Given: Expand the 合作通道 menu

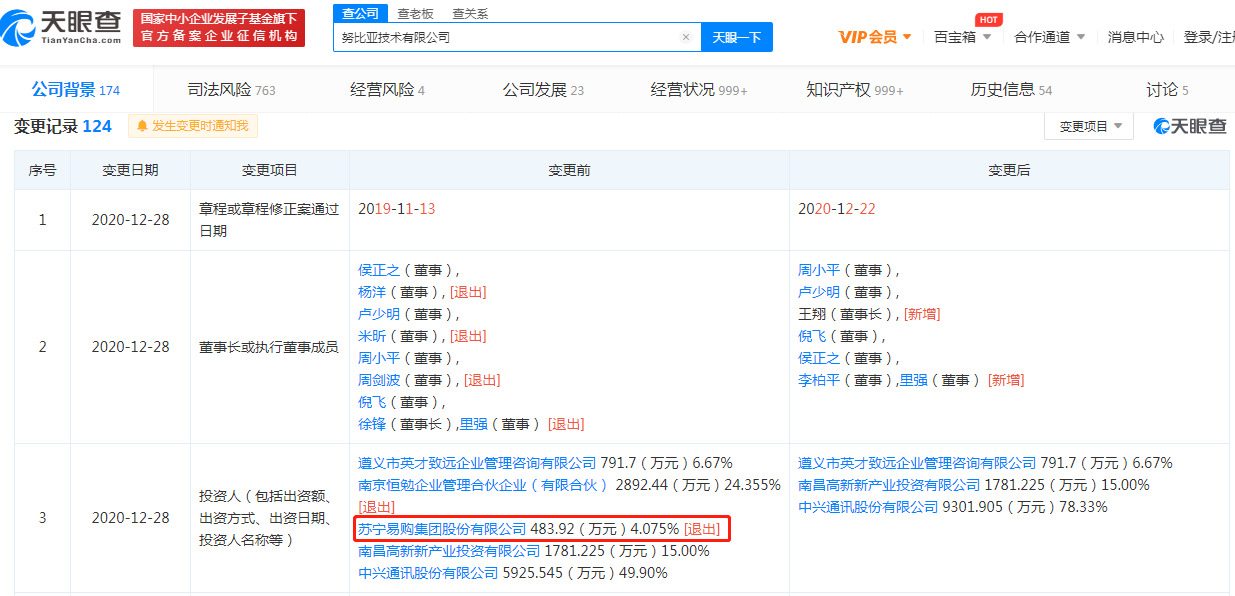Looking at the screenshot, I should (1049, 37).
